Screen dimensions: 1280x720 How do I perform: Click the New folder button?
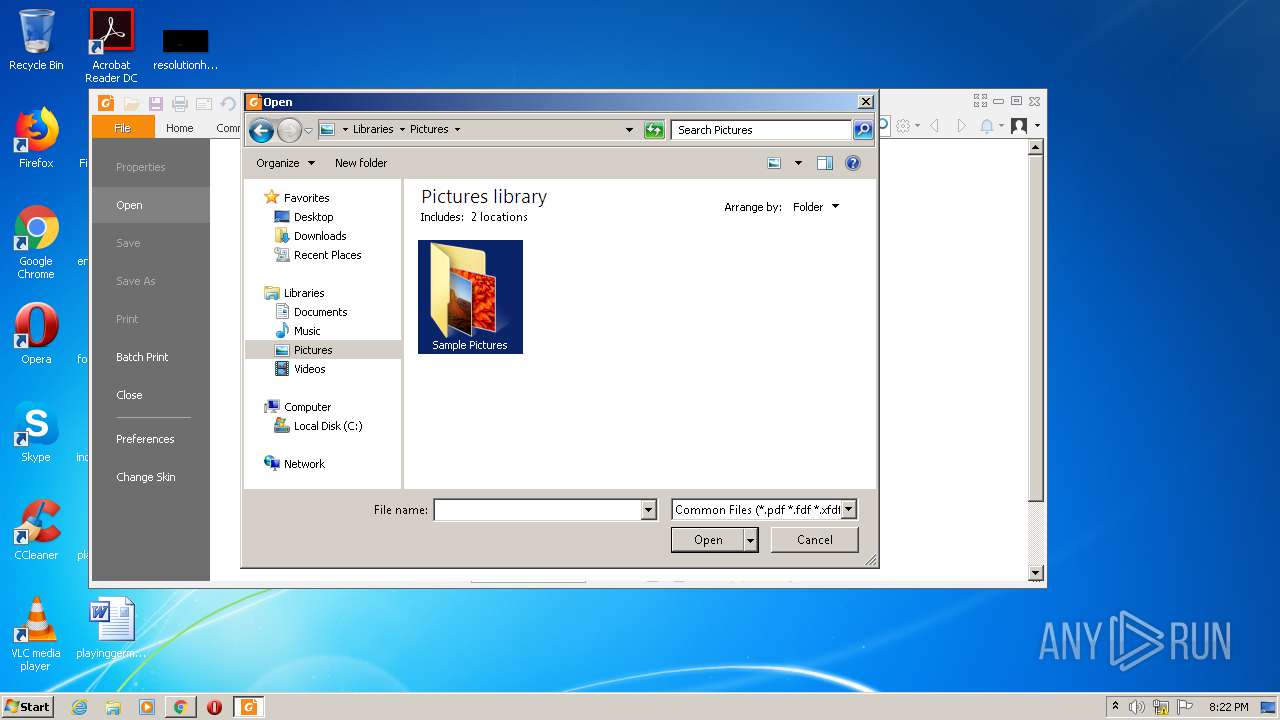click(x=361, y=163)
